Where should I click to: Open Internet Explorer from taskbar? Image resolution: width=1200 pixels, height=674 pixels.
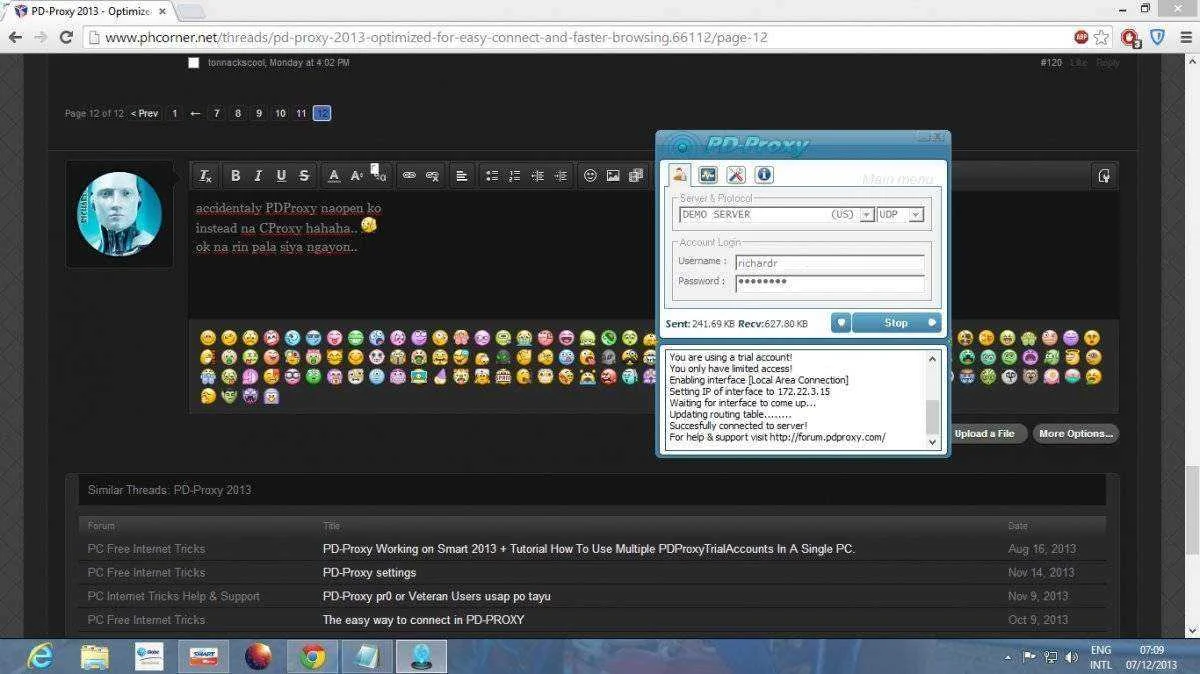click(x=40, y=657)
